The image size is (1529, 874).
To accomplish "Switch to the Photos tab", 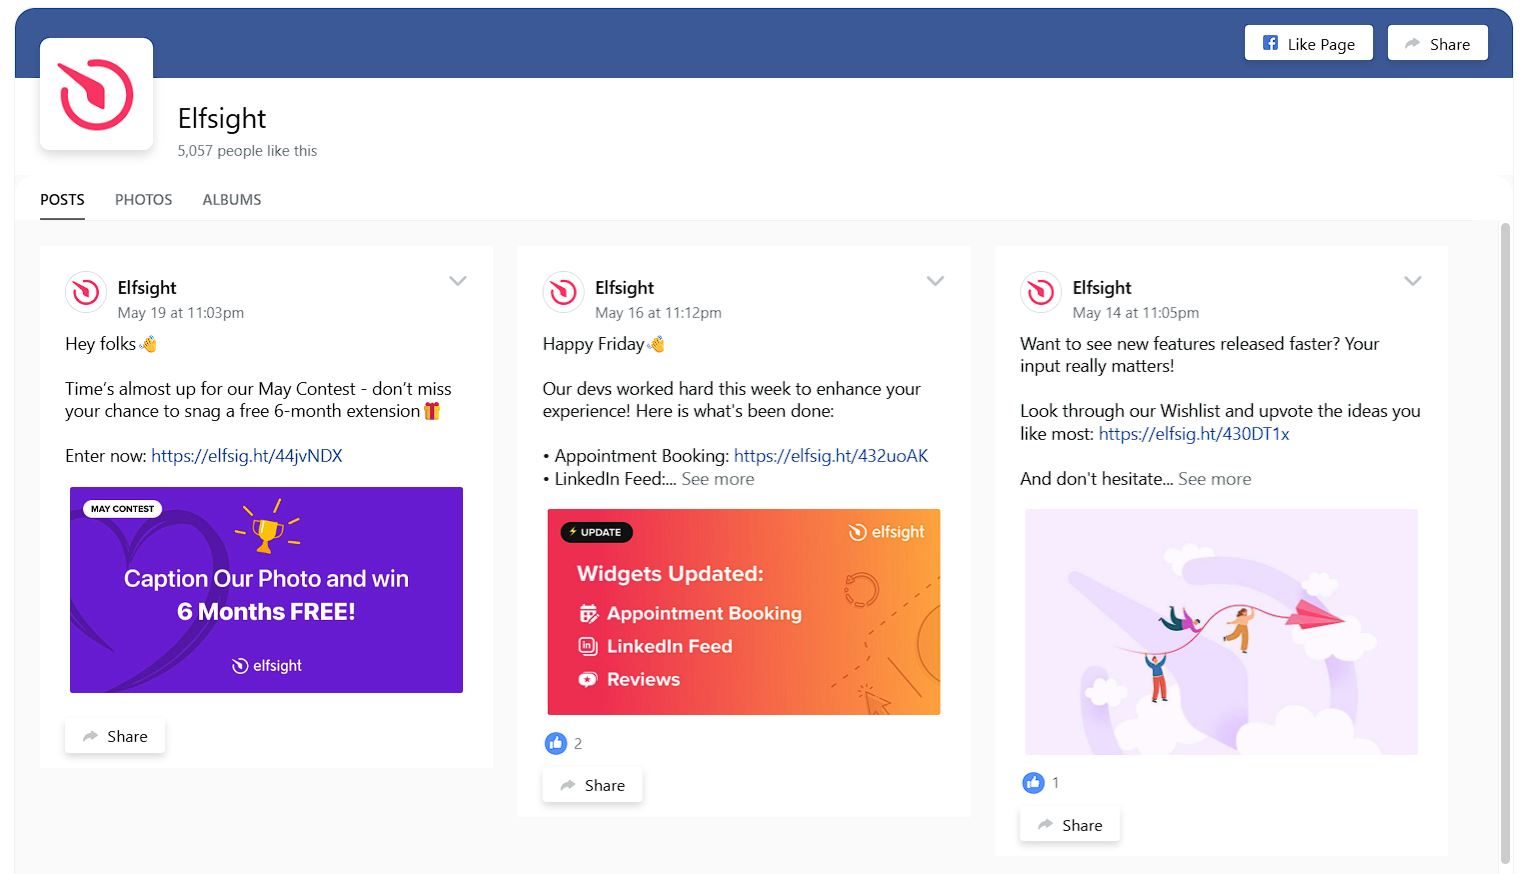I will [x=143, y=200].
